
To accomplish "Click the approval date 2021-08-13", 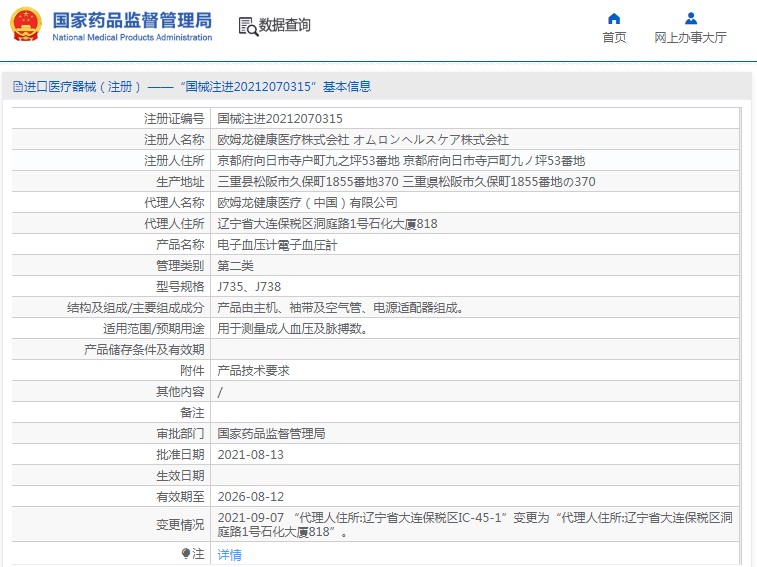I will click(x=251, y=455).
